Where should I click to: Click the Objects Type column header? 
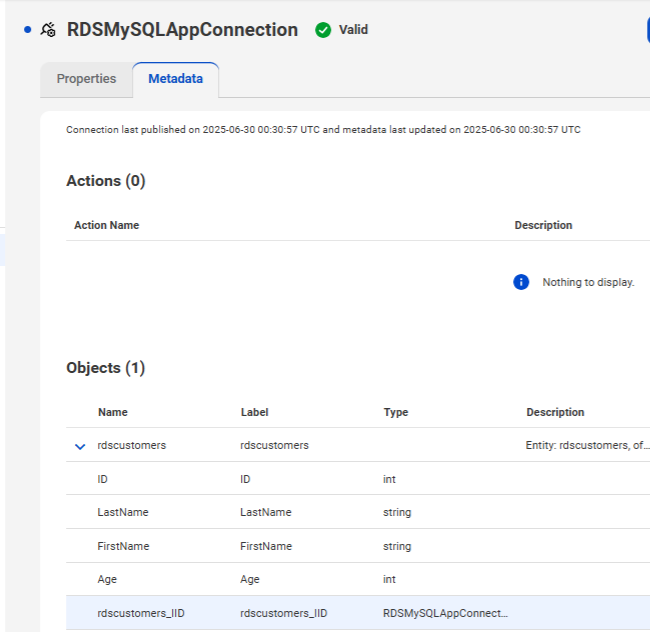396,412
